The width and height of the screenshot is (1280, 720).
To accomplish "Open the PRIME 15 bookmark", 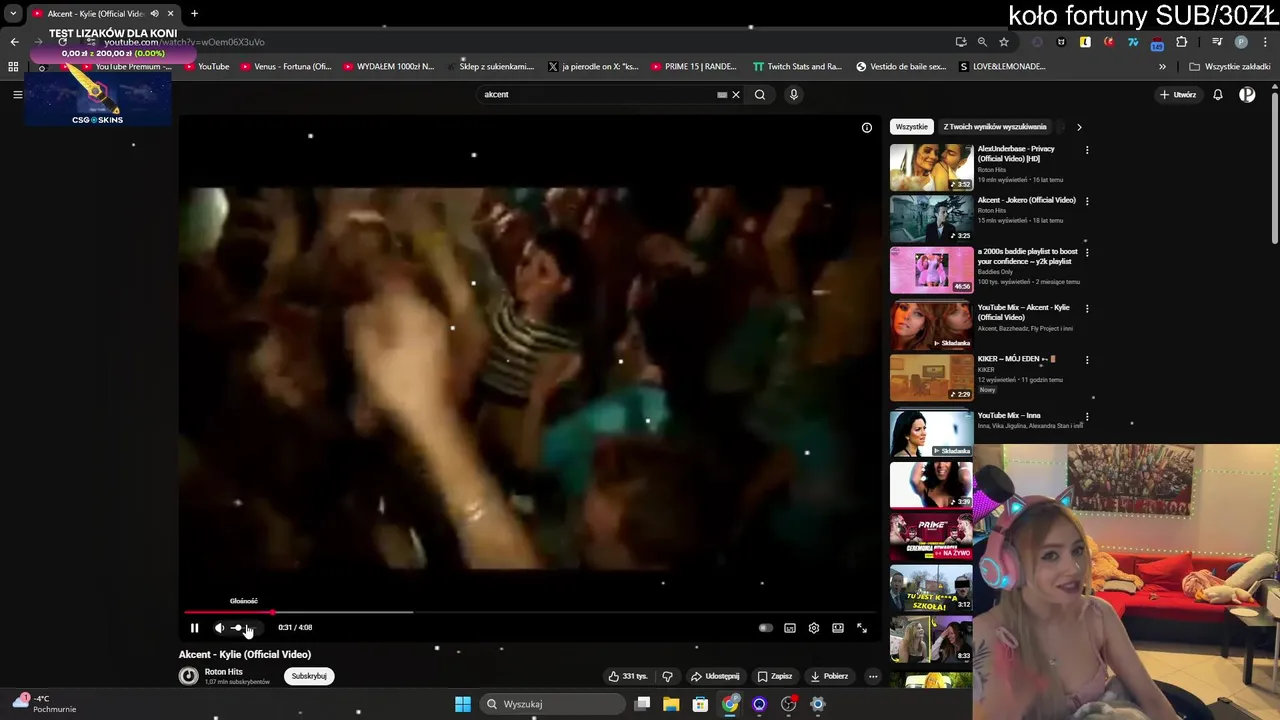I will (693, 67).
